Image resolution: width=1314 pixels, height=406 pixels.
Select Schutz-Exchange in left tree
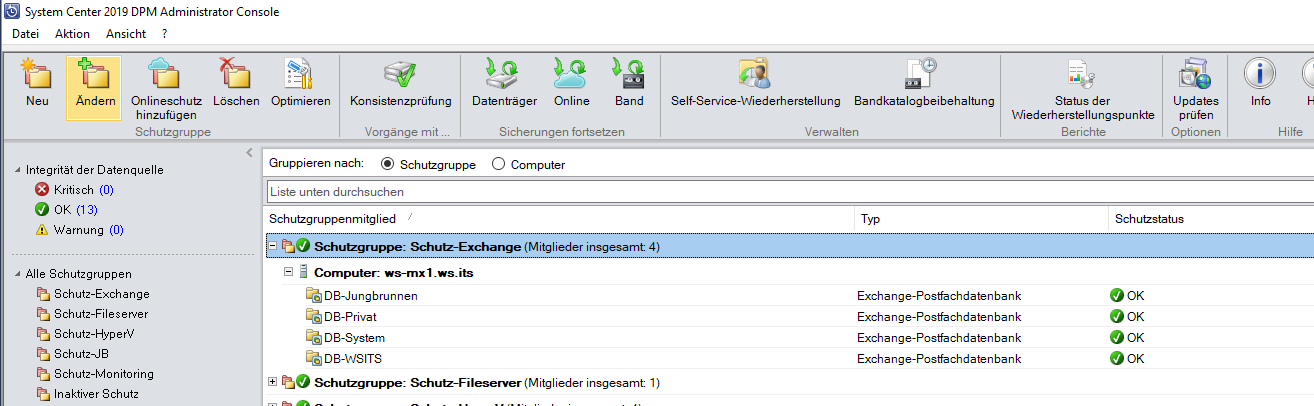(x=94, y=294)
